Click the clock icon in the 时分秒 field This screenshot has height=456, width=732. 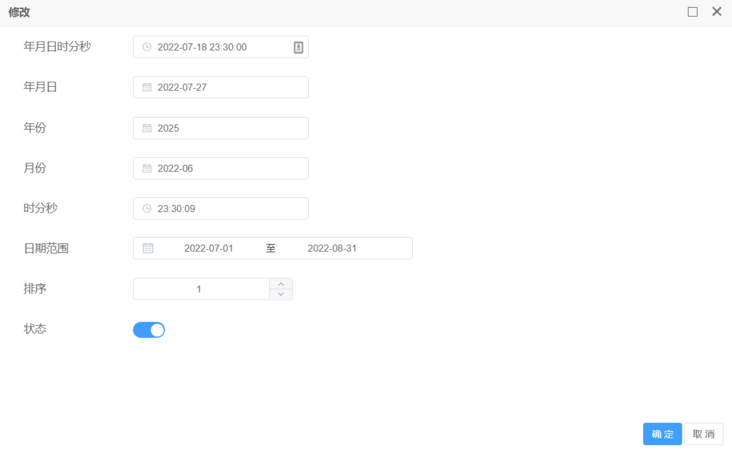click(147, 208)
